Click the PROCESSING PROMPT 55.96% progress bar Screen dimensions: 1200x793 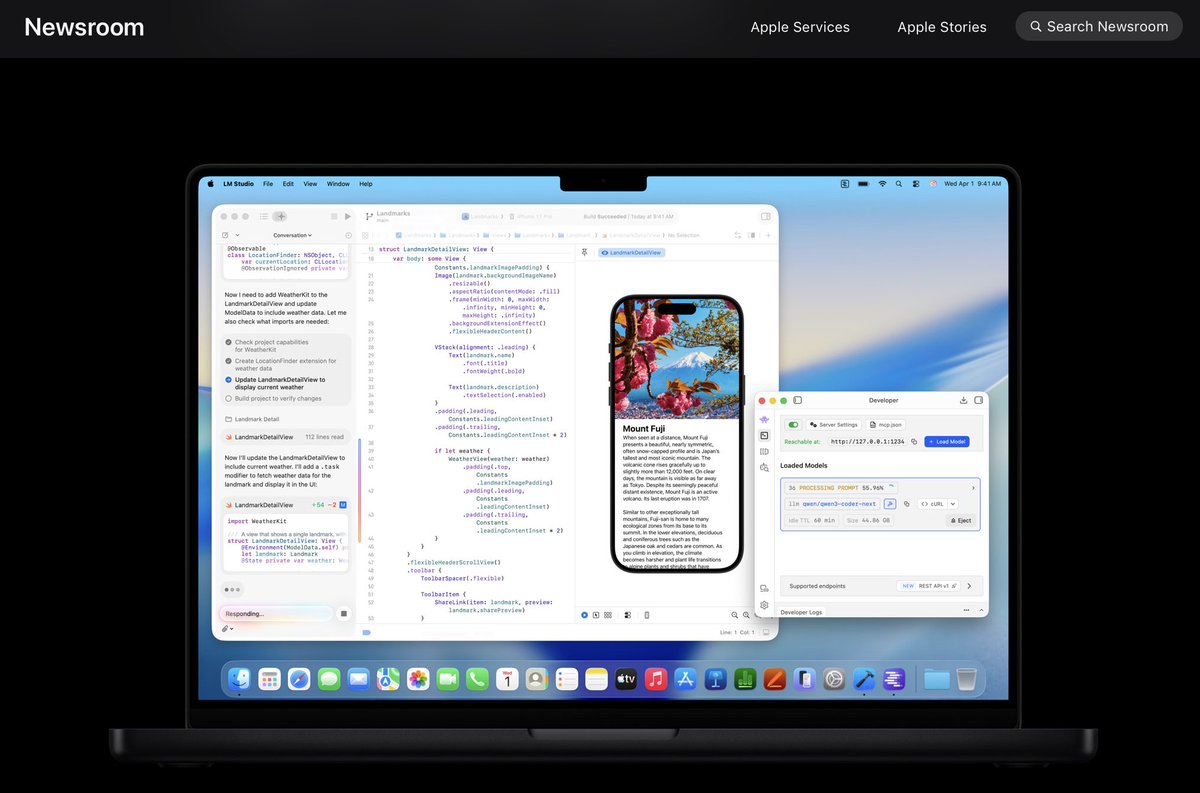click(841, 488)
